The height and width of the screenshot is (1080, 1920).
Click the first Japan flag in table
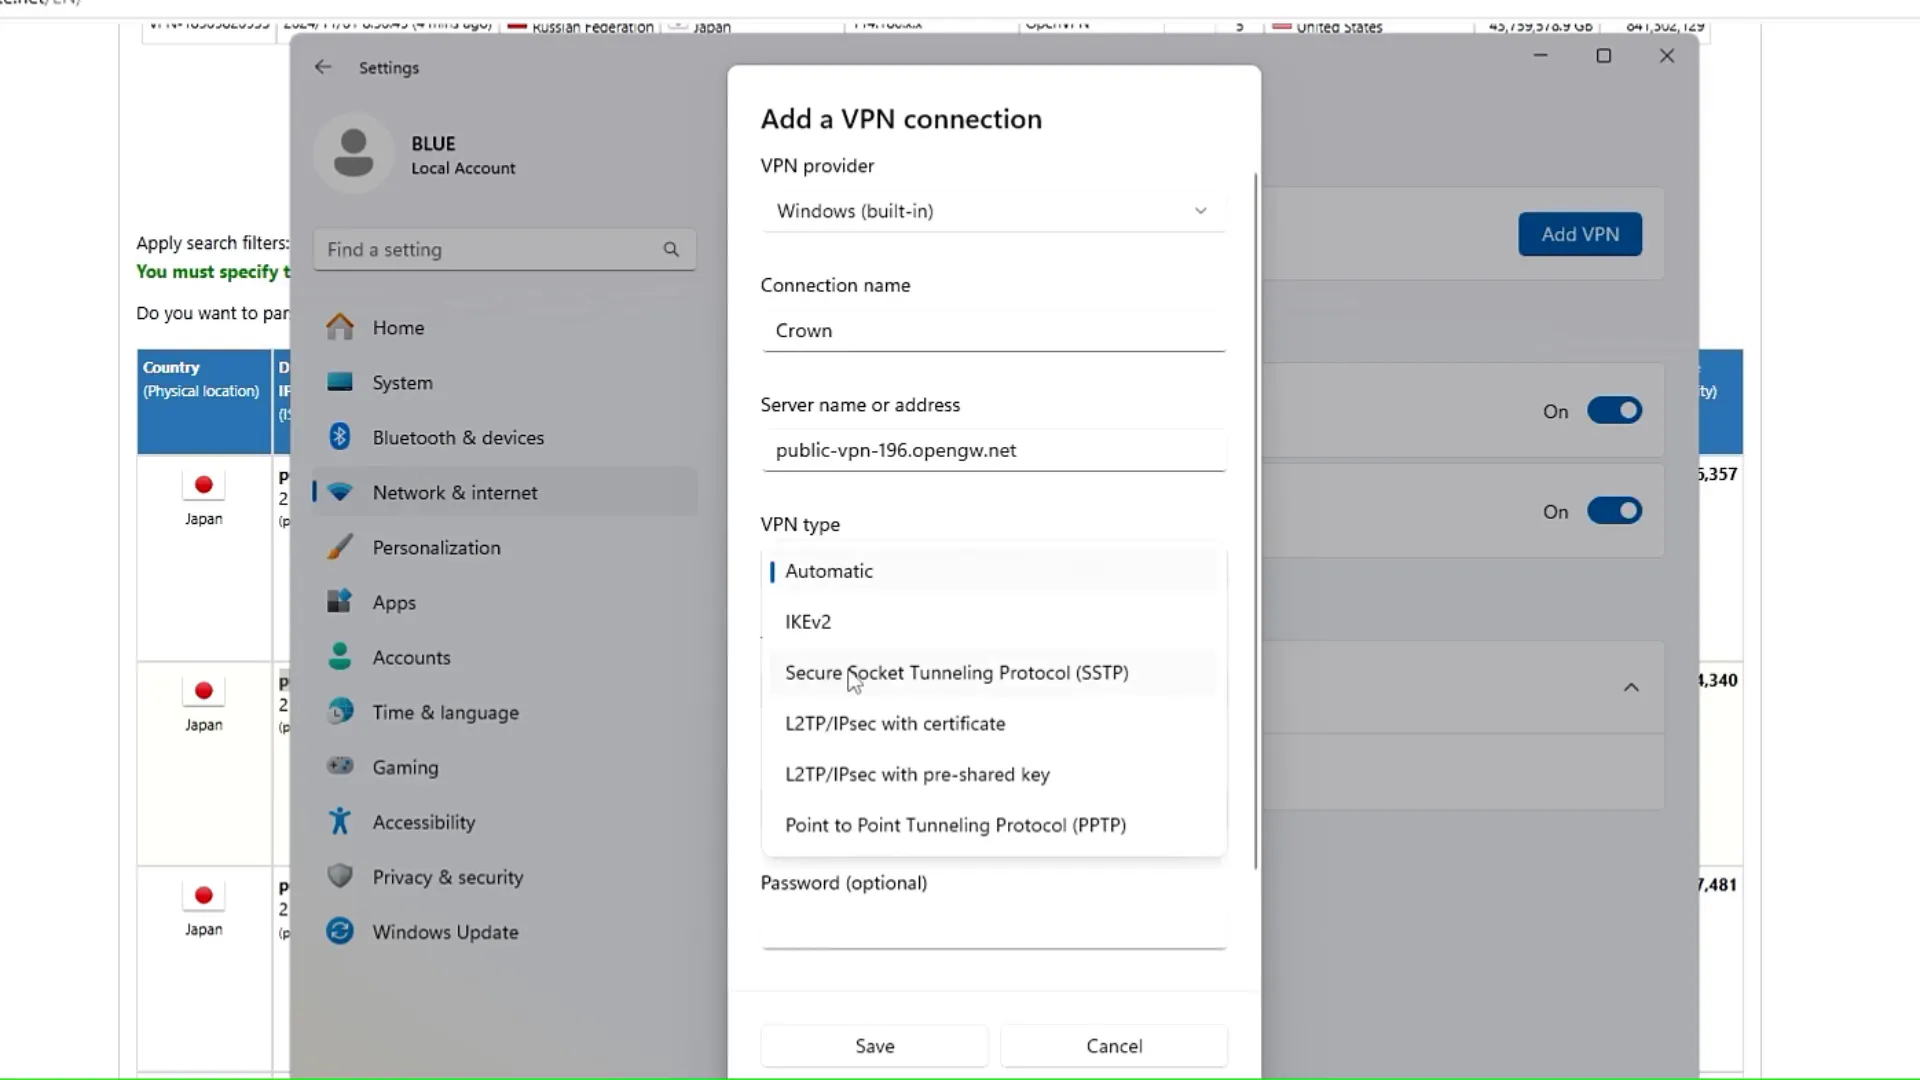[x=204, y=485]
